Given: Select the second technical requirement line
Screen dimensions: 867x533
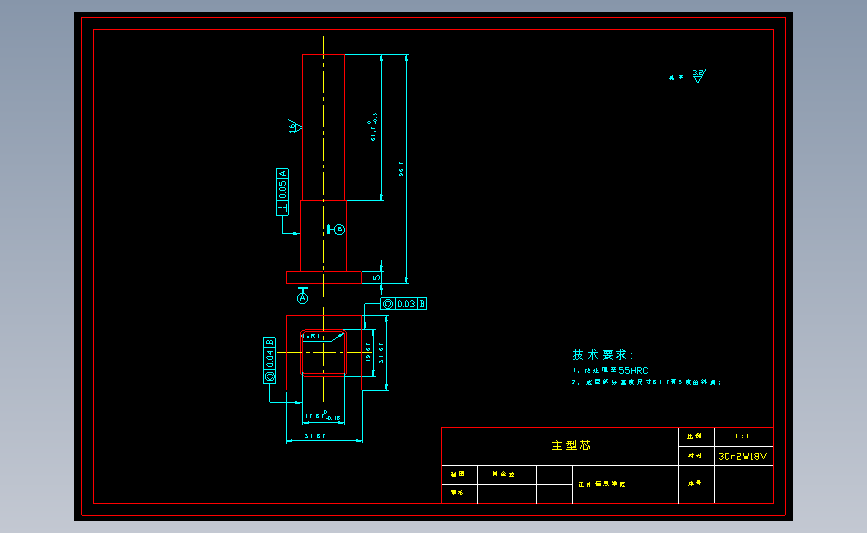Looking at the screenshot, I should pos(646,382).
